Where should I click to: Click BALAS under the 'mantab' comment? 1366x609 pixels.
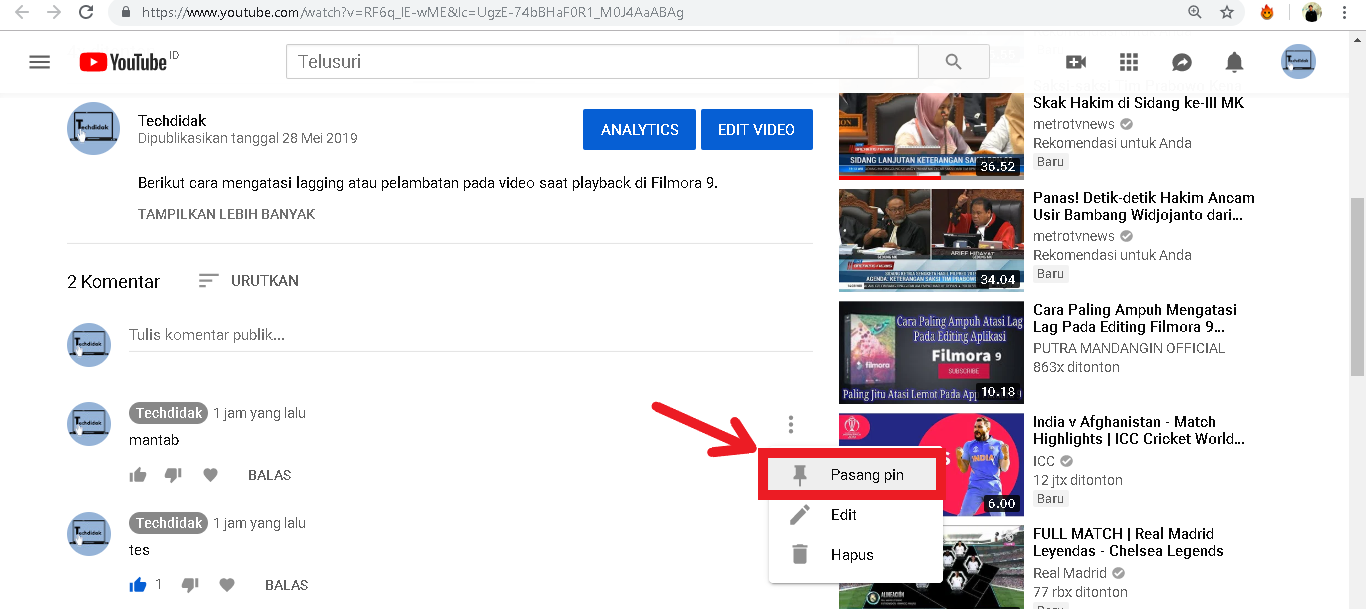pyautogui.click(x=269, y=475)
